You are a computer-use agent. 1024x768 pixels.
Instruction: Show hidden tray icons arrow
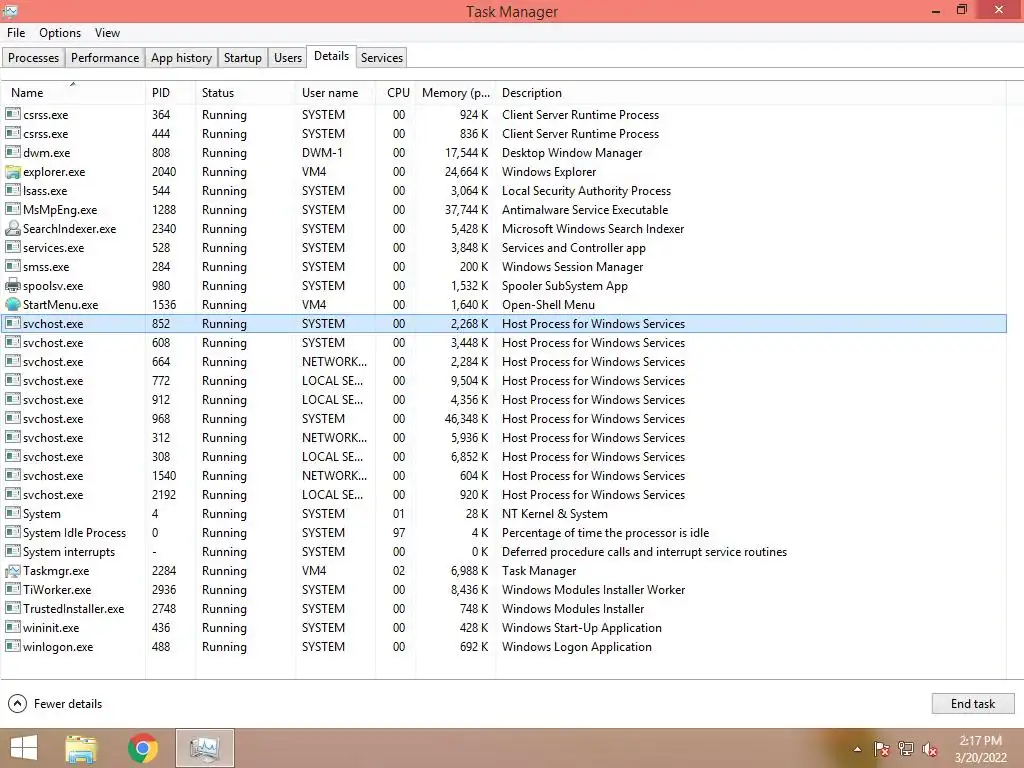tap(857, 749)
